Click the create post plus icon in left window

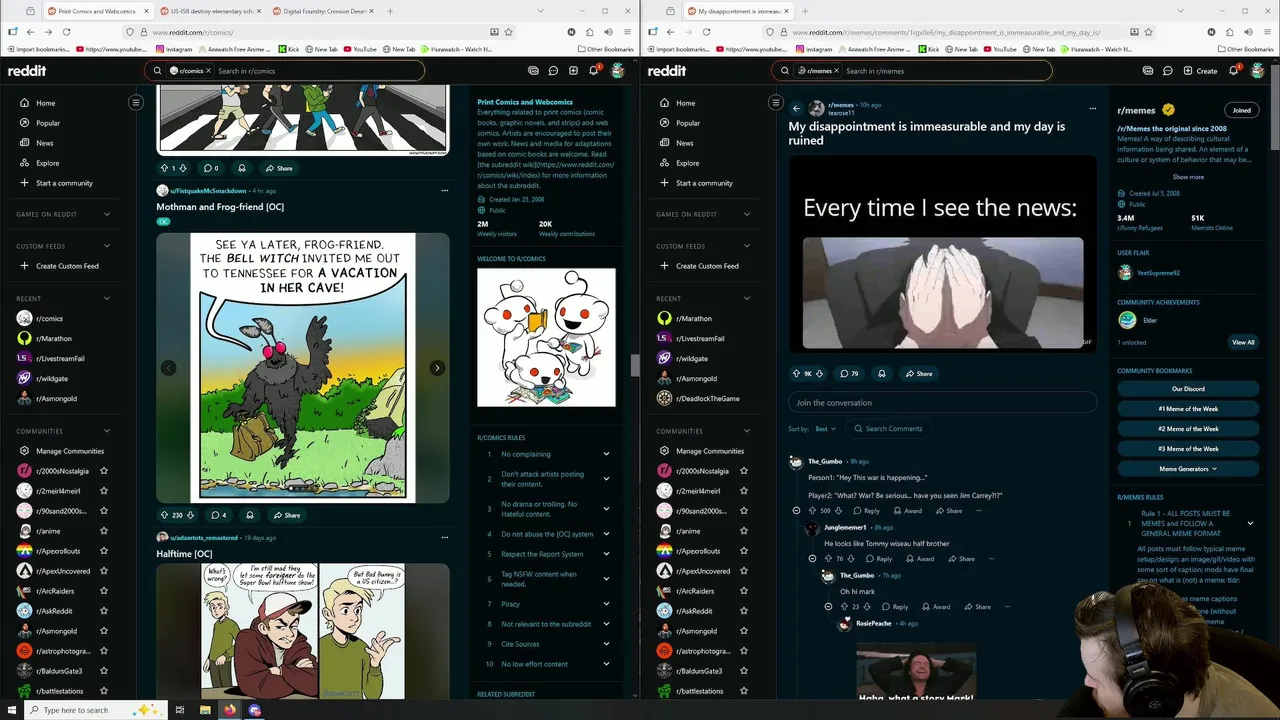573,71
